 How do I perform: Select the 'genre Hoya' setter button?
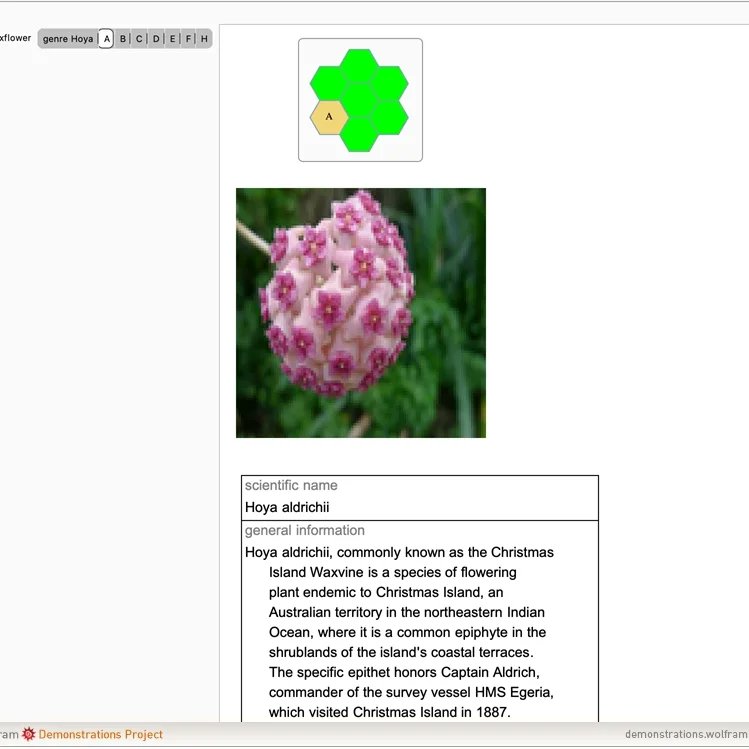[68, 39]
